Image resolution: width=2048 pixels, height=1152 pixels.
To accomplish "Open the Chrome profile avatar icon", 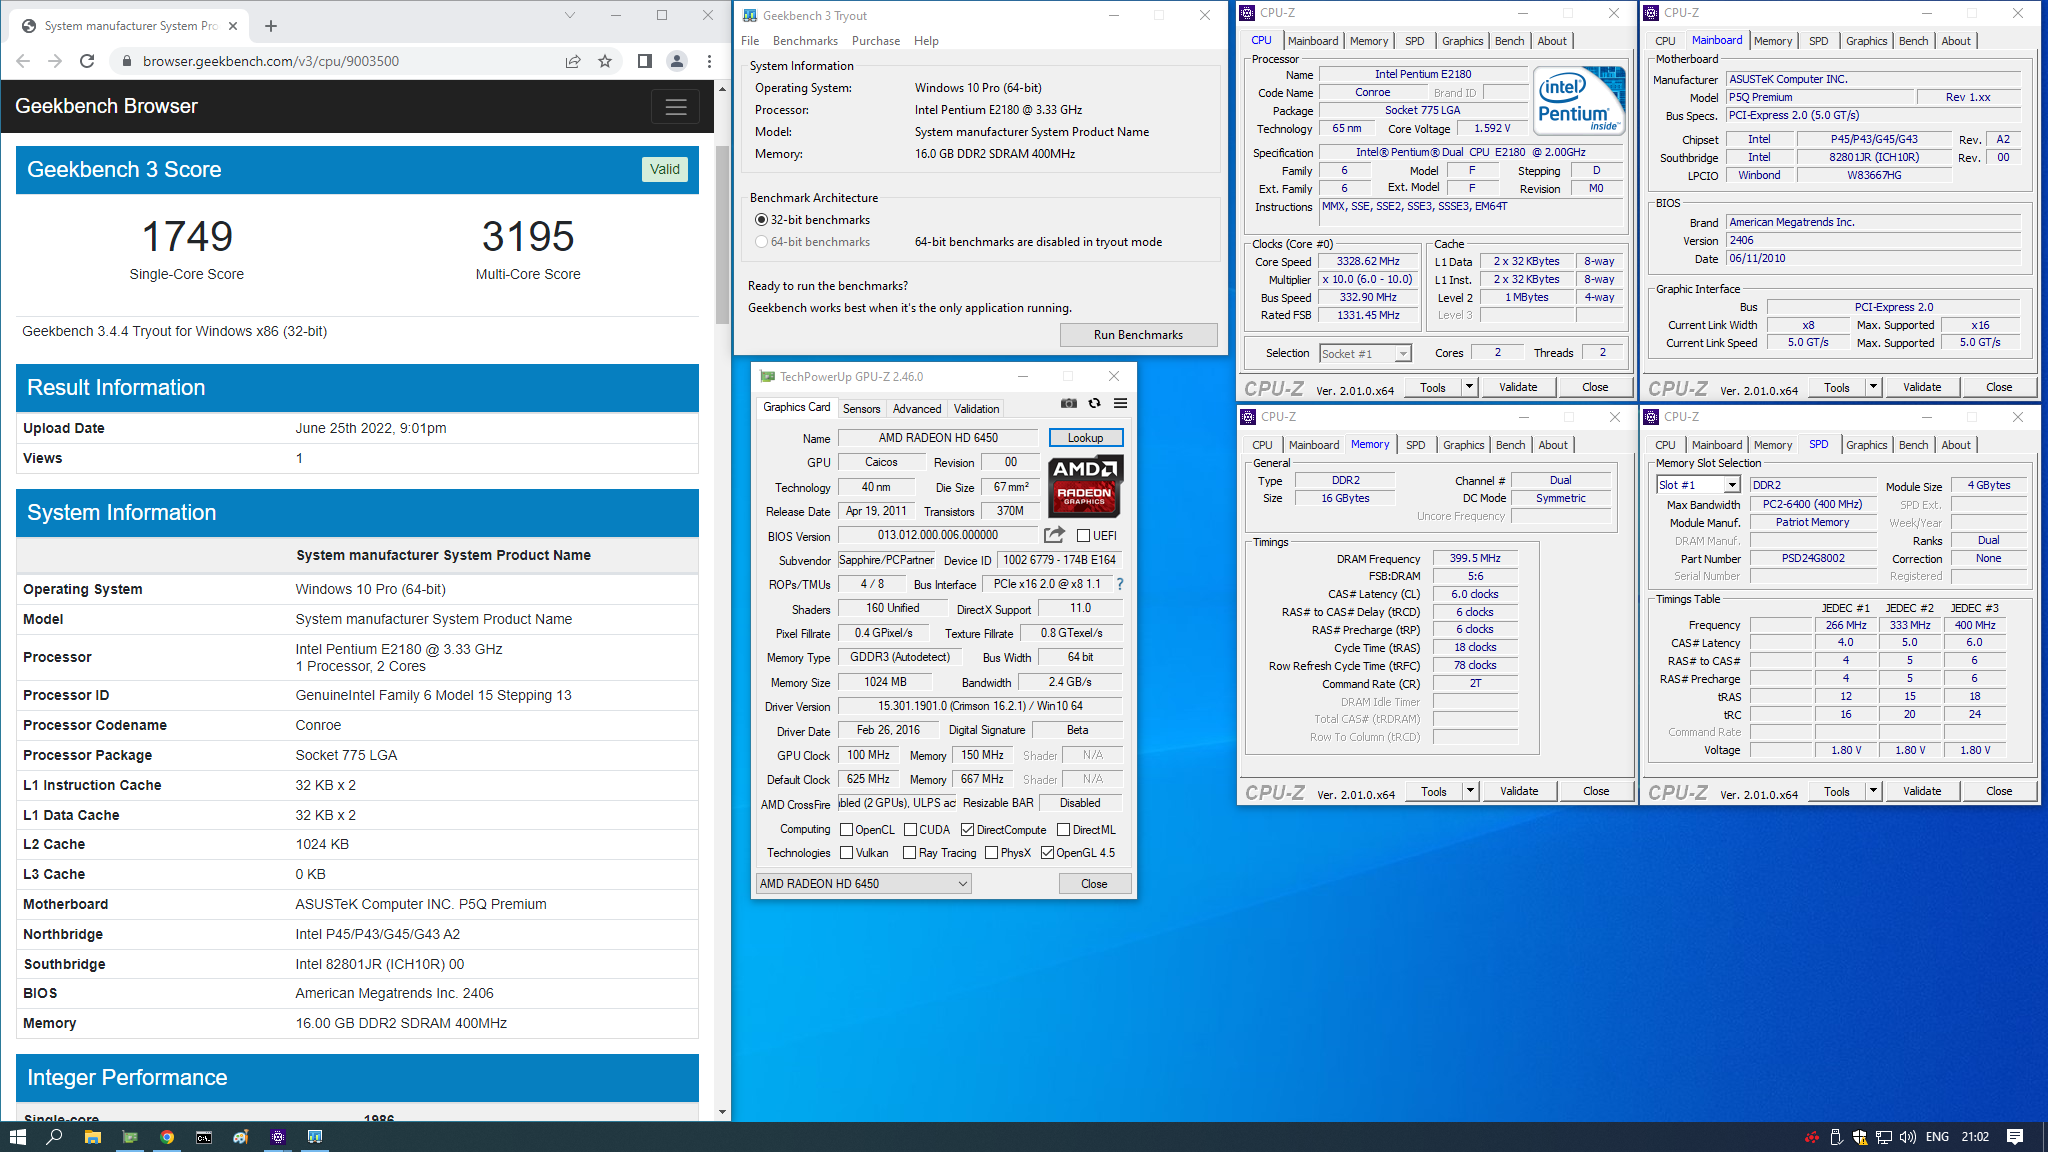I will [x=677, y=61].
